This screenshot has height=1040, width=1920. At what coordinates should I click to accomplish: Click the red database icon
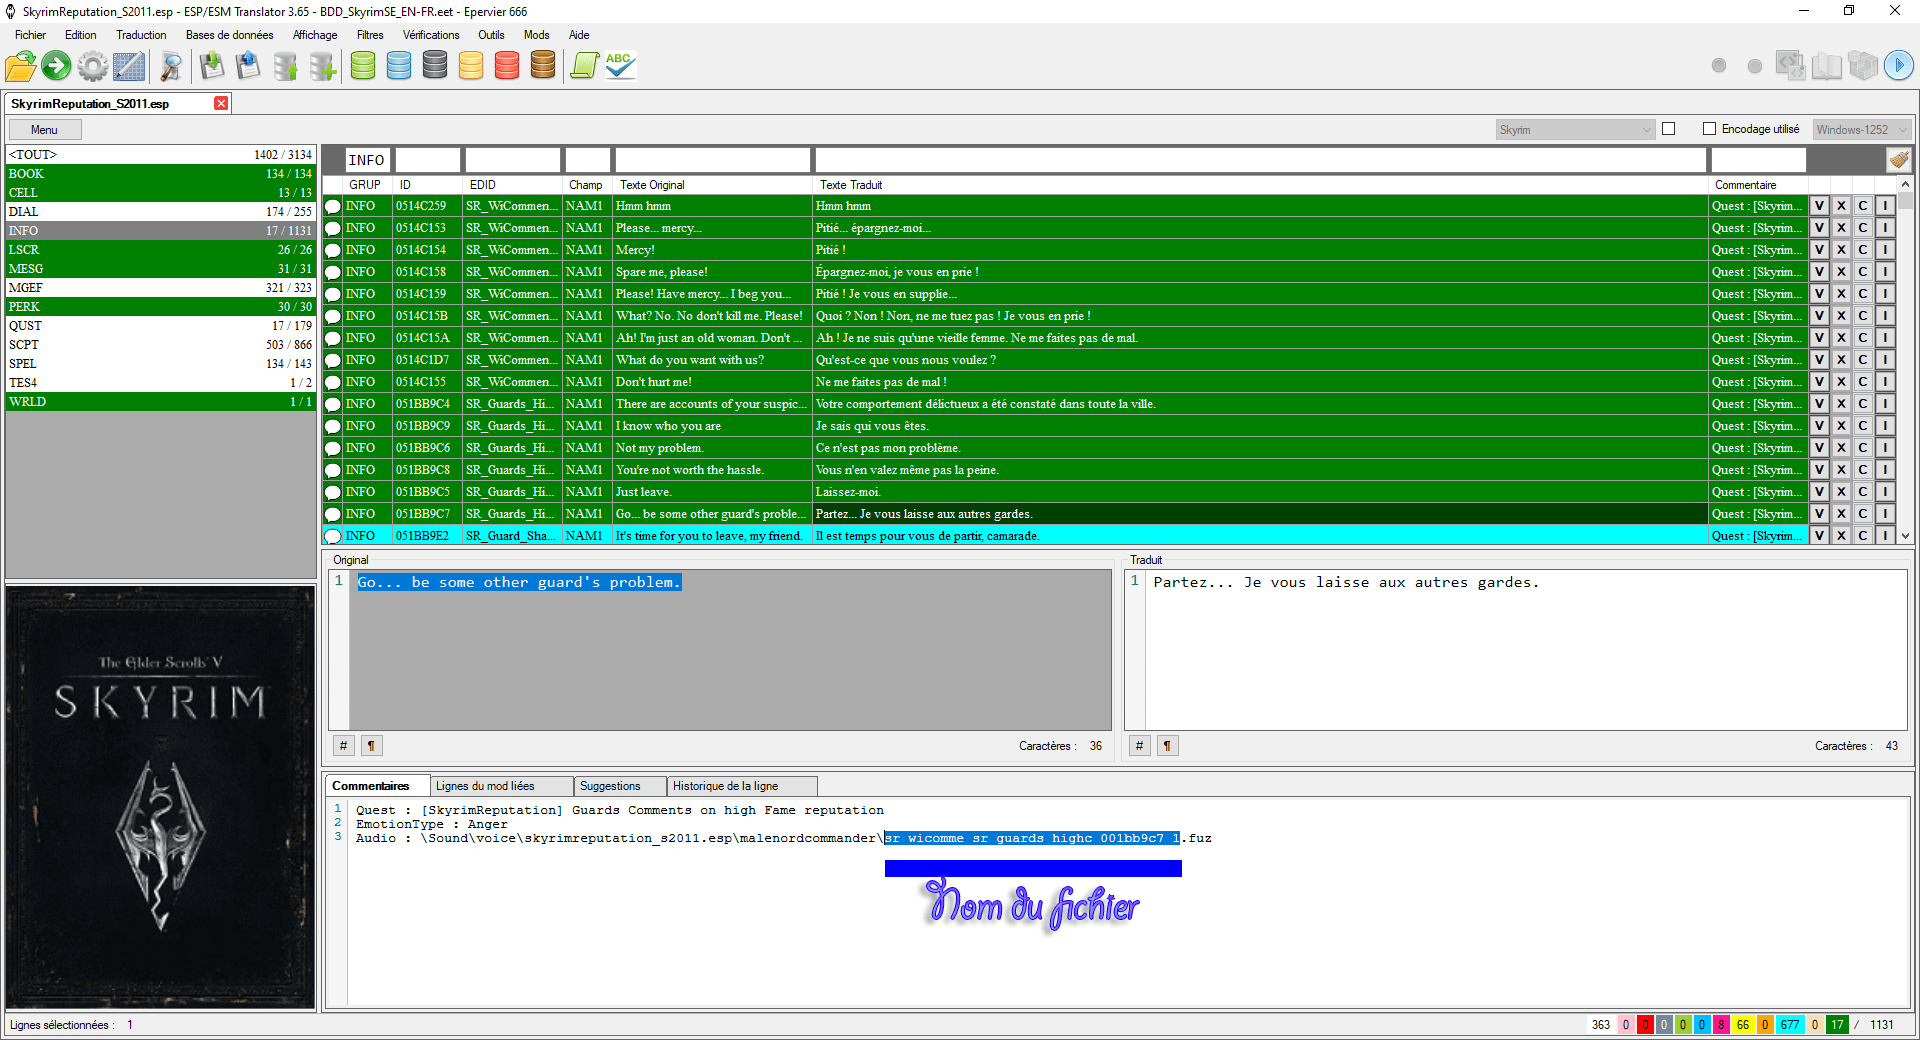click(x=507, y=66)
